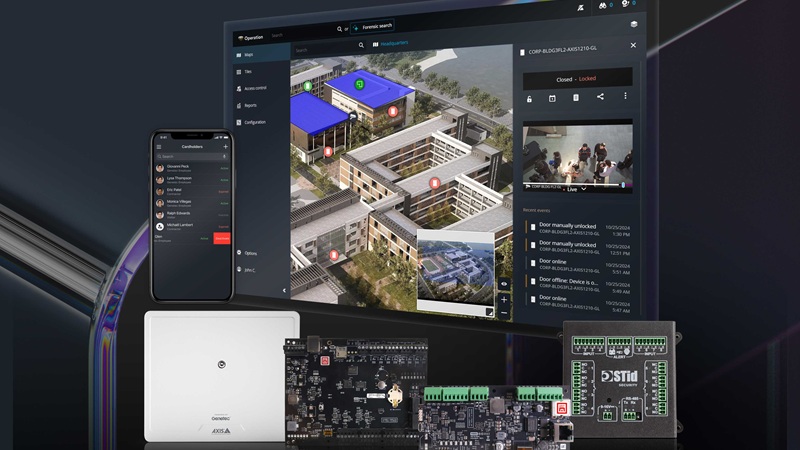The height and width of the screenshot is (450, 800).
Task: Open the Maps item in the sidebar
Action: [262, 54]
